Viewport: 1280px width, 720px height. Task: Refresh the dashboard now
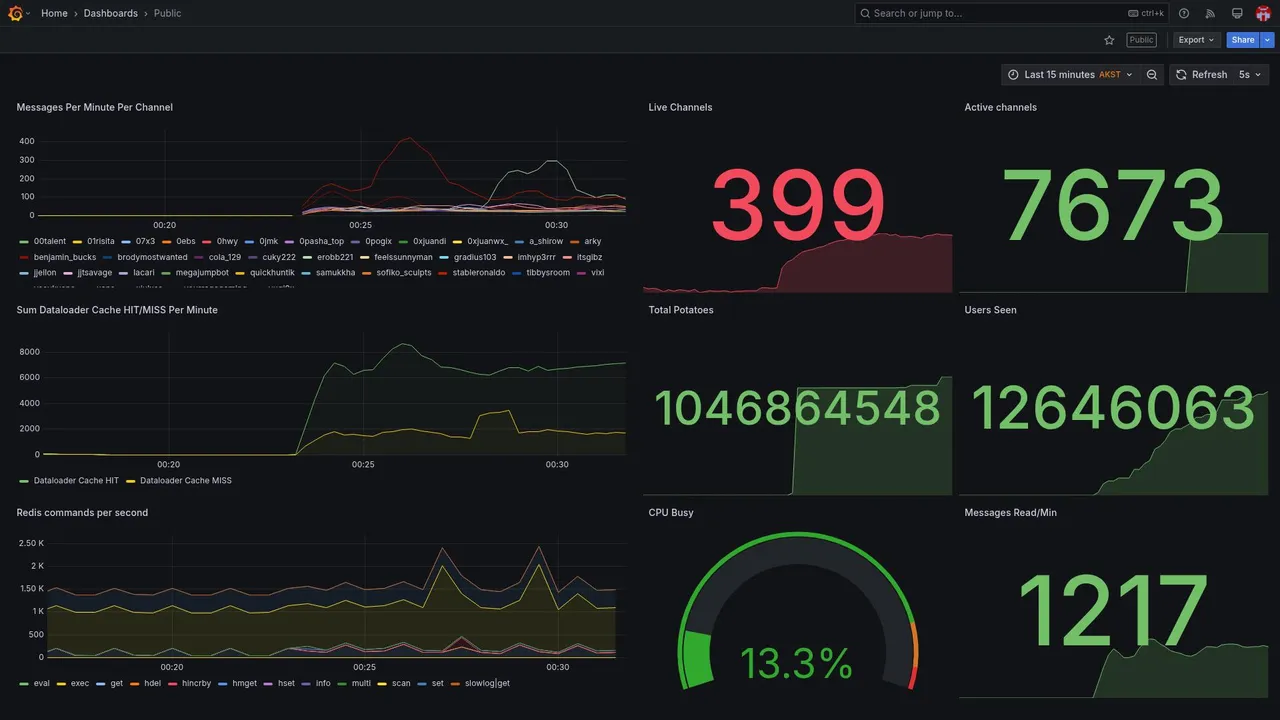click(x=1200, y=75)
